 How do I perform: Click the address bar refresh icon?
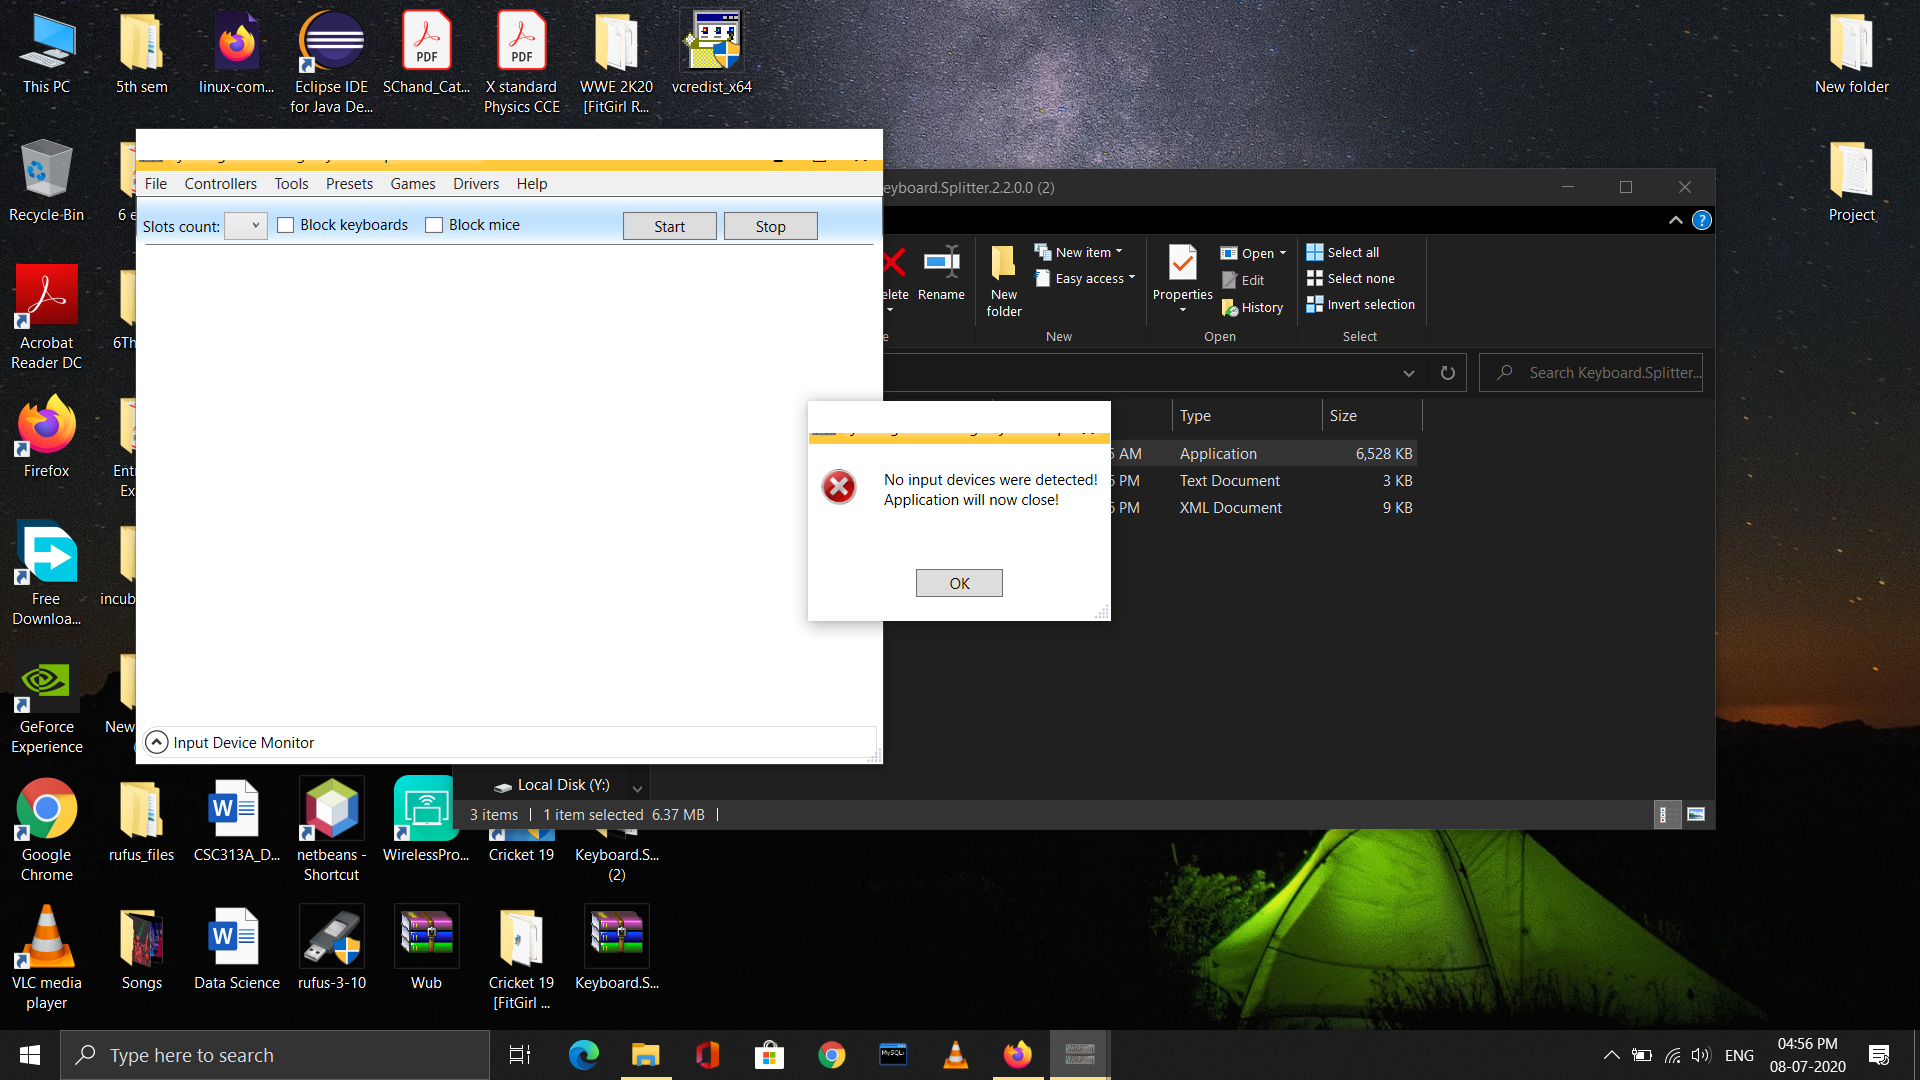click(x=1447, y=372)
